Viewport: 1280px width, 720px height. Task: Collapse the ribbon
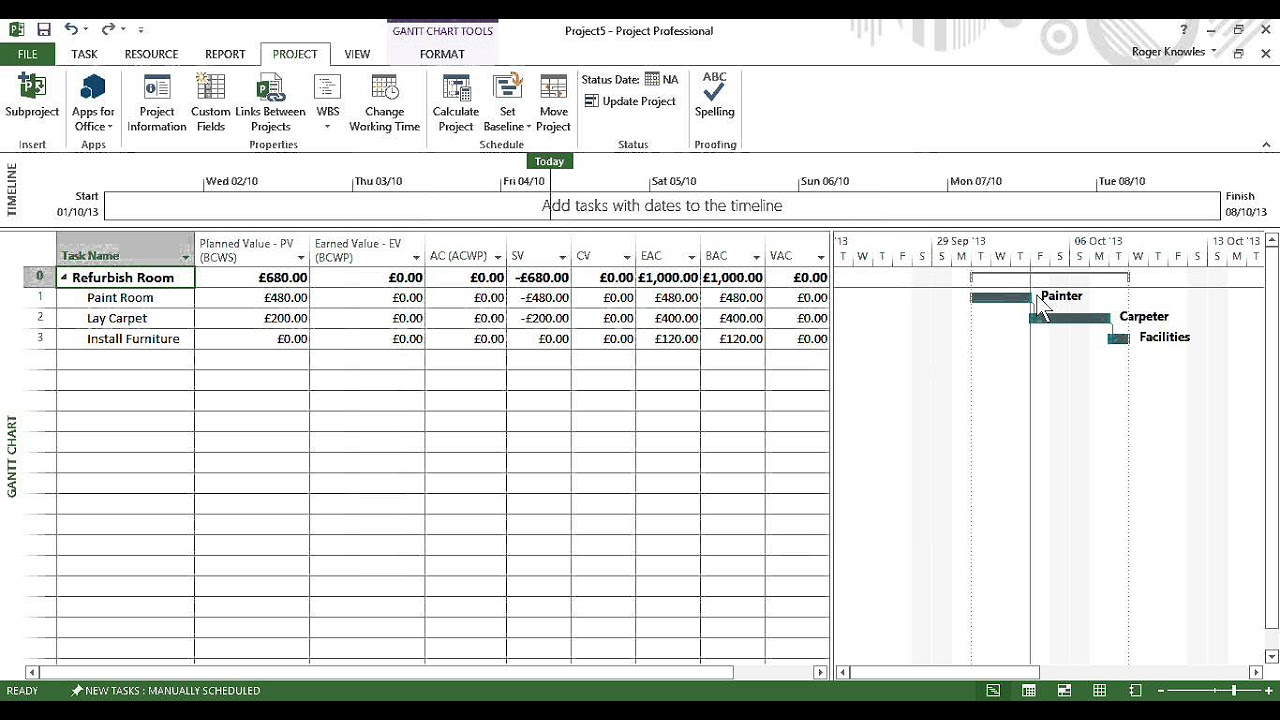click(x=1266, y=145)
